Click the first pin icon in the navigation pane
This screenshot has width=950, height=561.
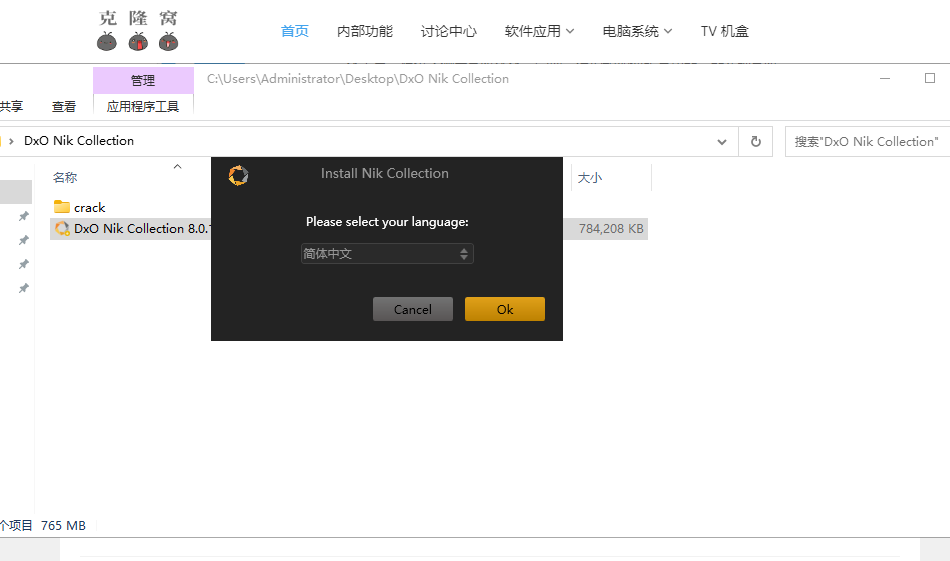23,216
